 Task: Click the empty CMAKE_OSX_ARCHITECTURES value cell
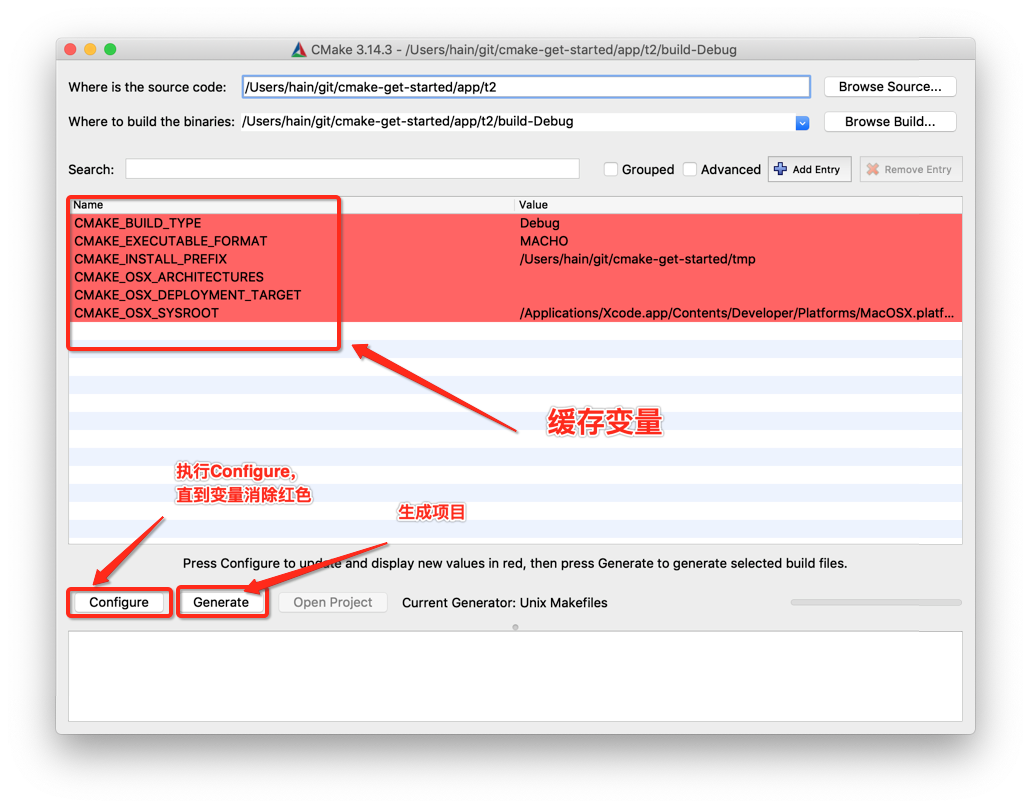click(738, 277)
